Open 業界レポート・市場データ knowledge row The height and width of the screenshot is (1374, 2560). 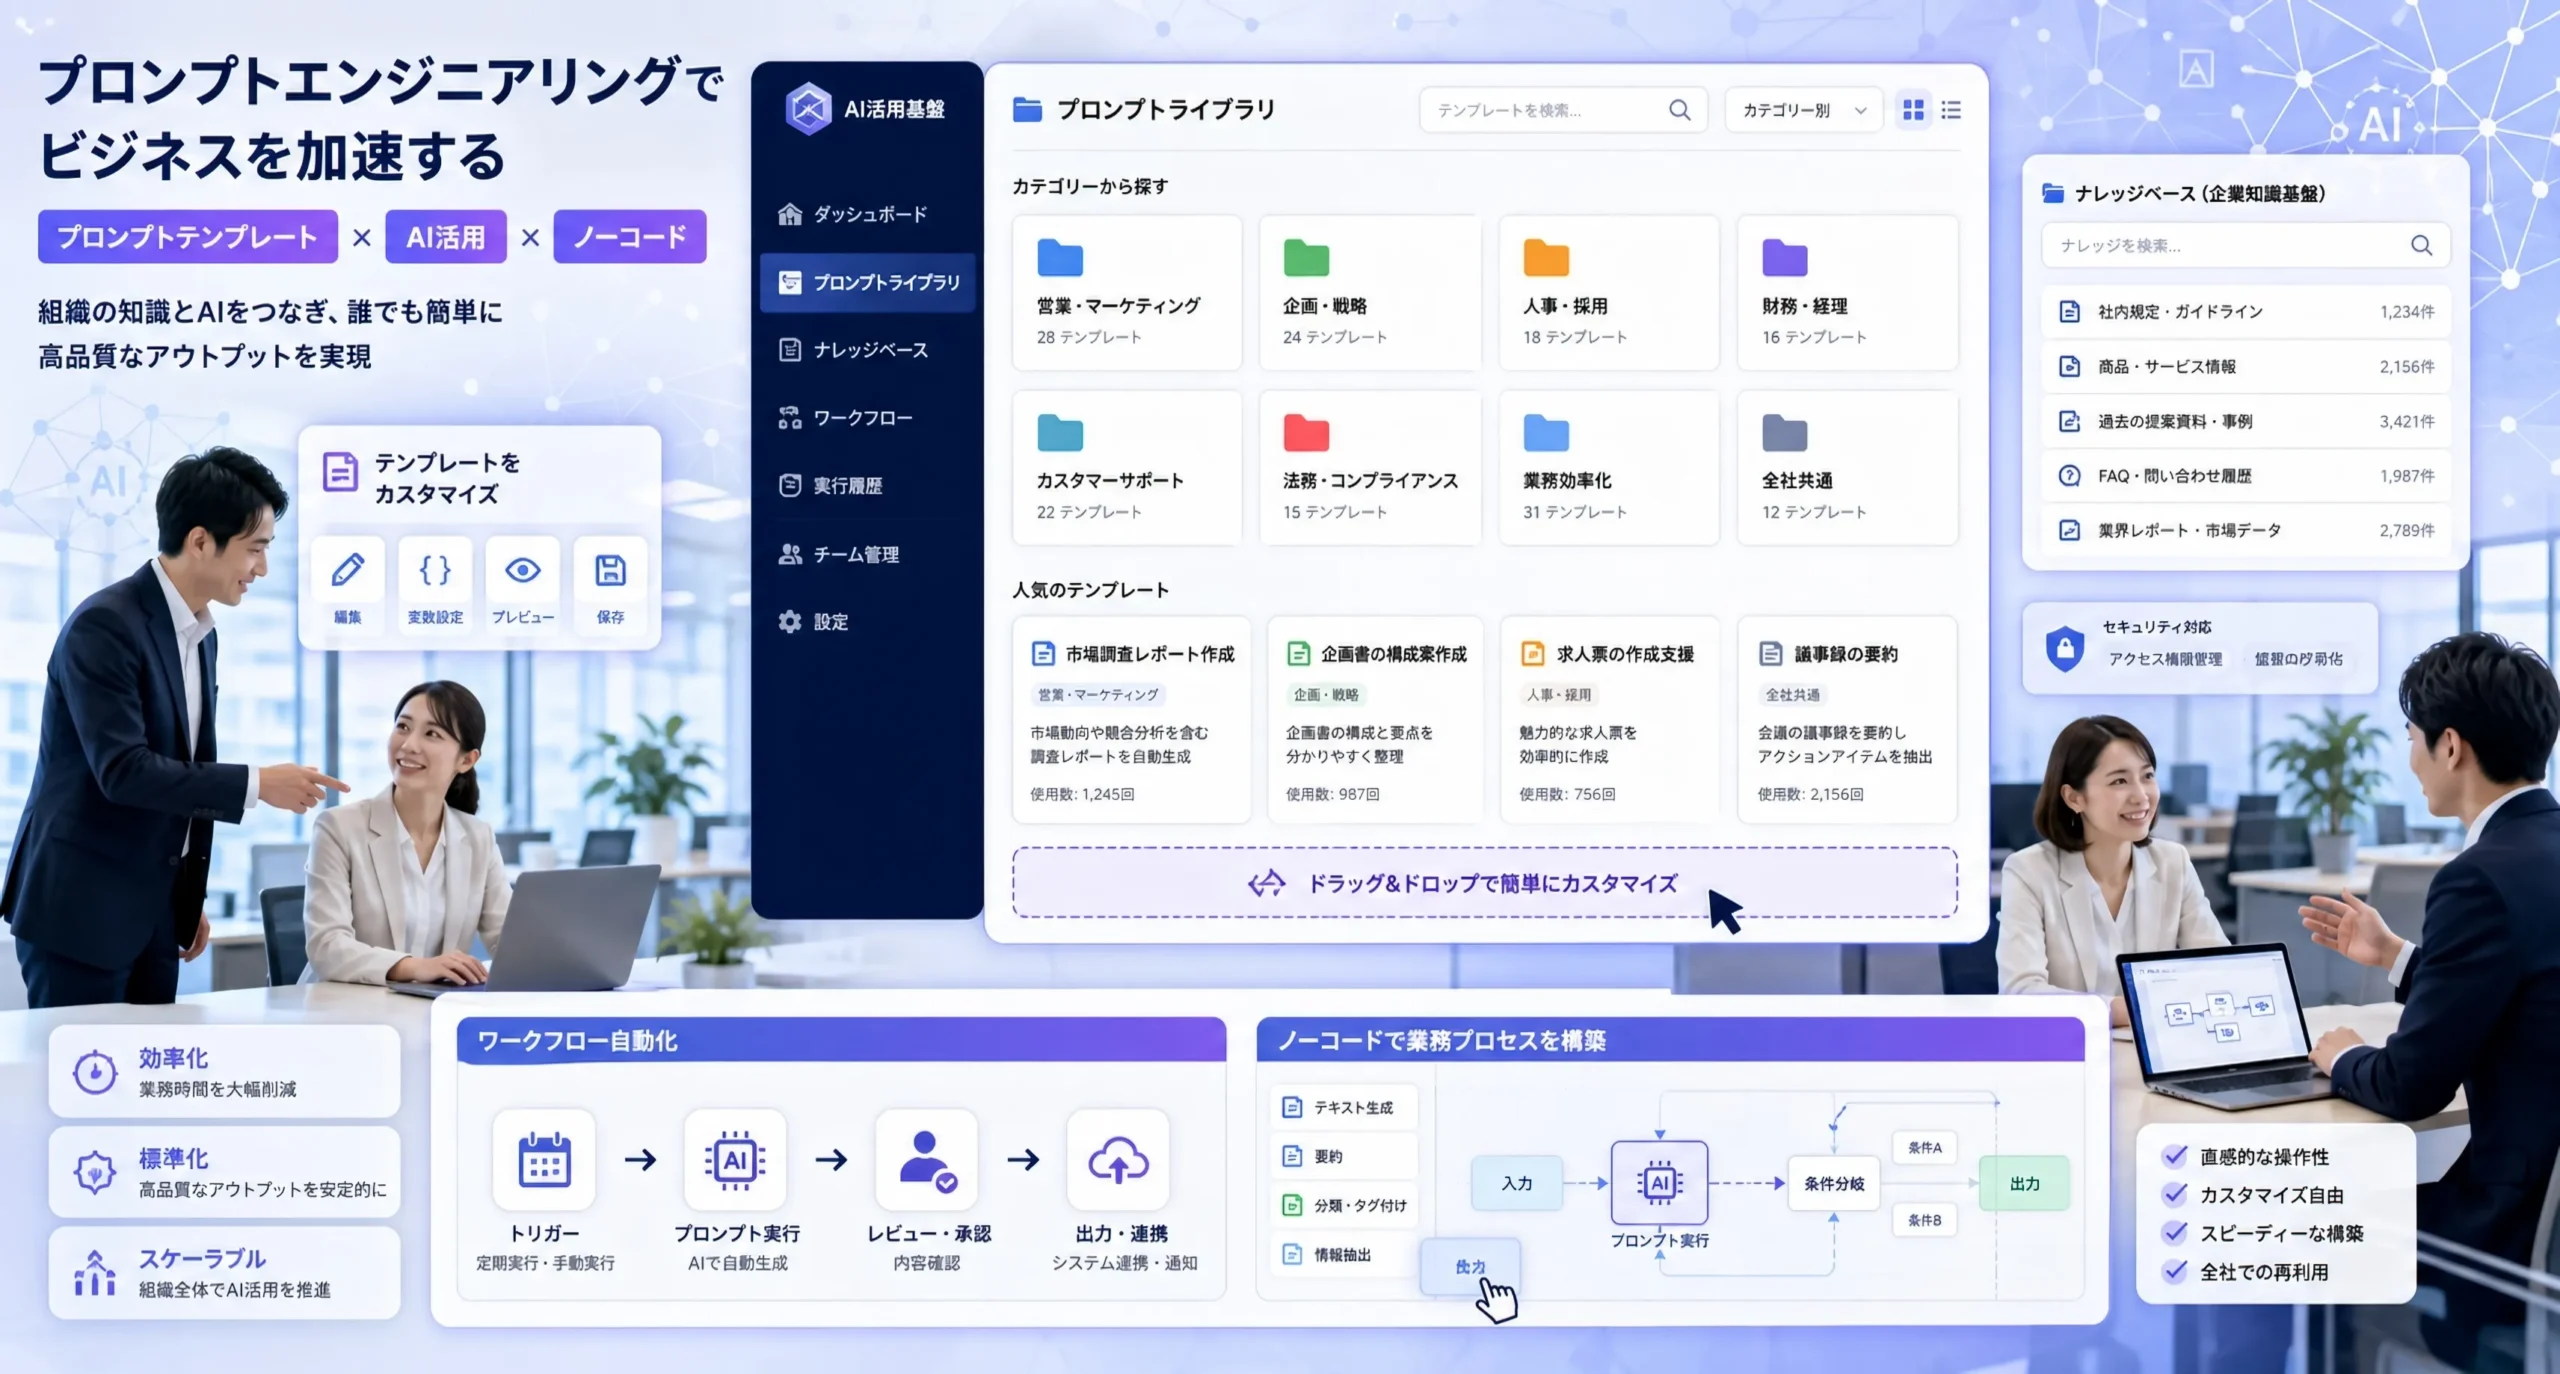pyautogui.click(x=2245, y=530)
